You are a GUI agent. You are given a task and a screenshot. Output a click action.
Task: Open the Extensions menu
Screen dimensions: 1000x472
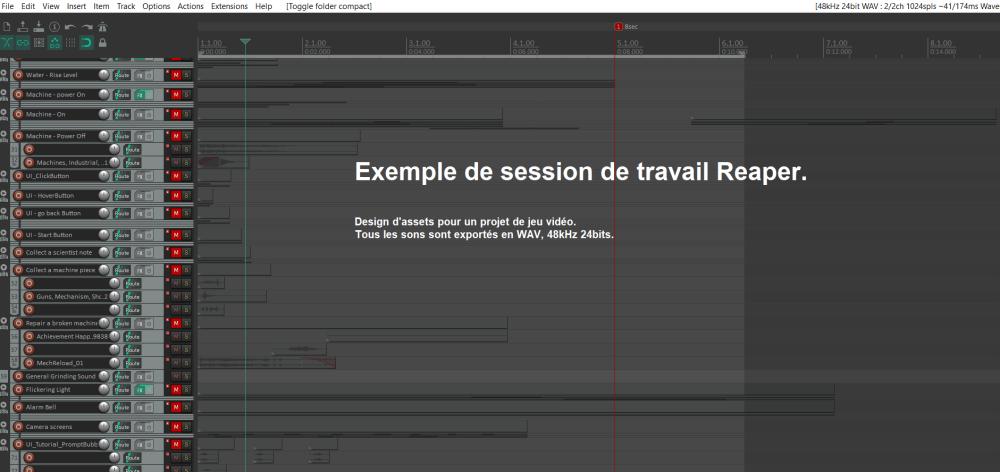(229, 6)
